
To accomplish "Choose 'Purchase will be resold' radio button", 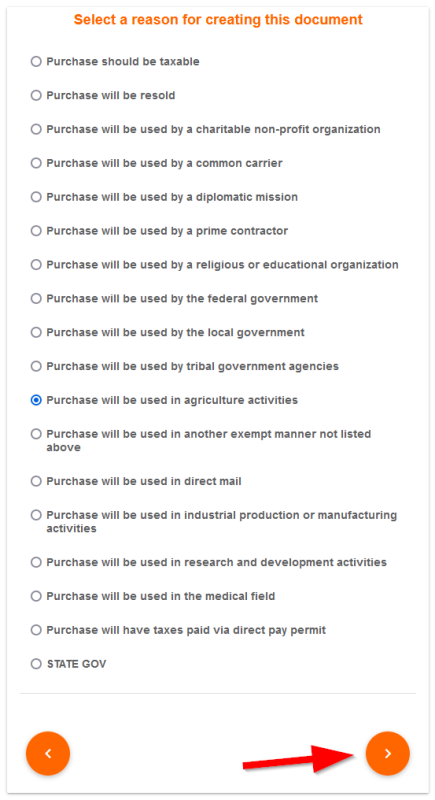I will point(36,95).
